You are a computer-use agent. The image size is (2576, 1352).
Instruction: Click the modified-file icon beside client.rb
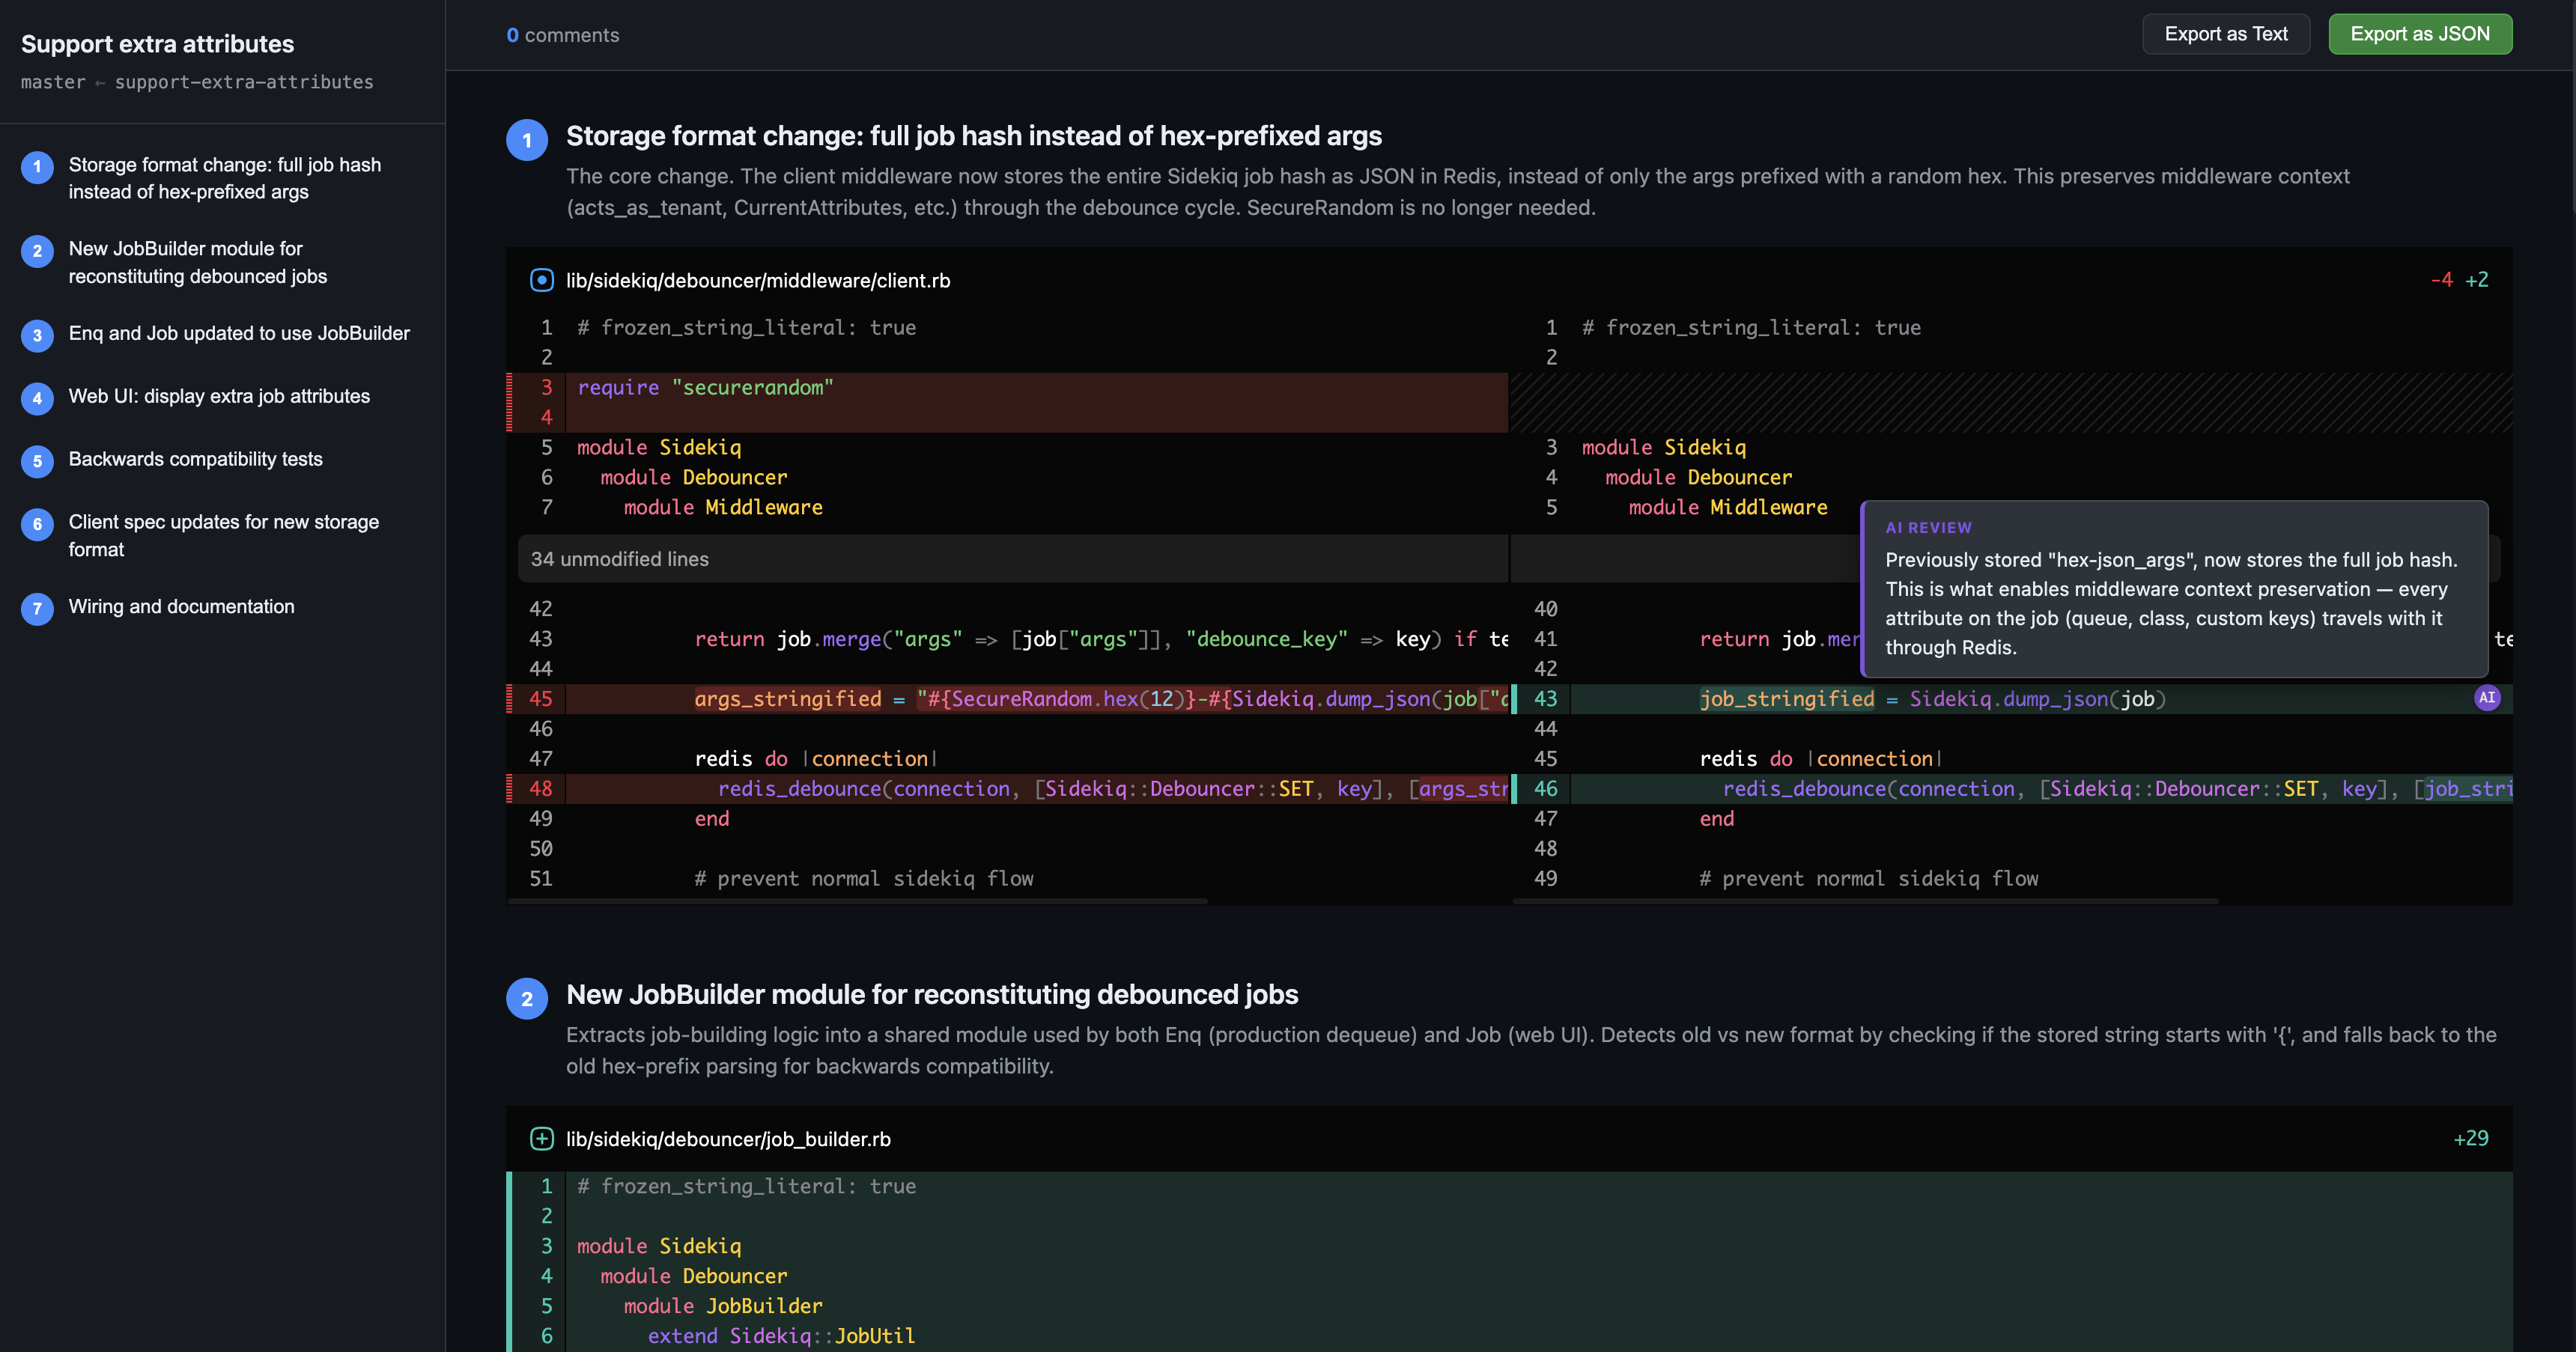pos(541,280)
